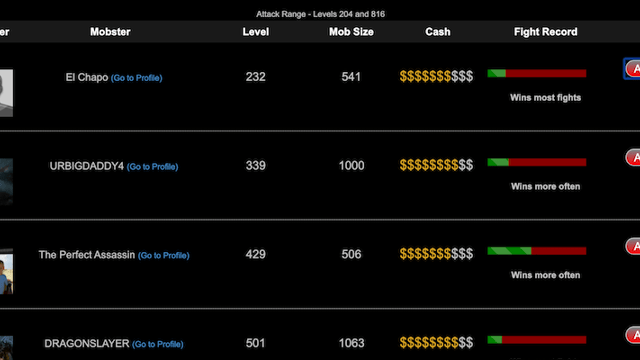Click The Perfect Assassin's 'Wins more often' label
The image size is (640, 360).
click(545, 275)
